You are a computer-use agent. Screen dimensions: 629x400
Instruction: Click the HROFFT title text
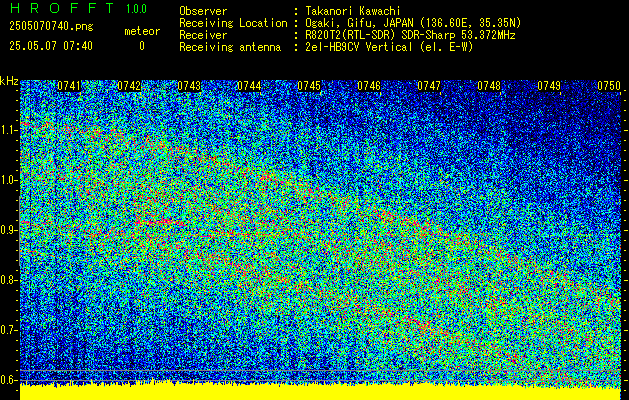tap(62, 8)
